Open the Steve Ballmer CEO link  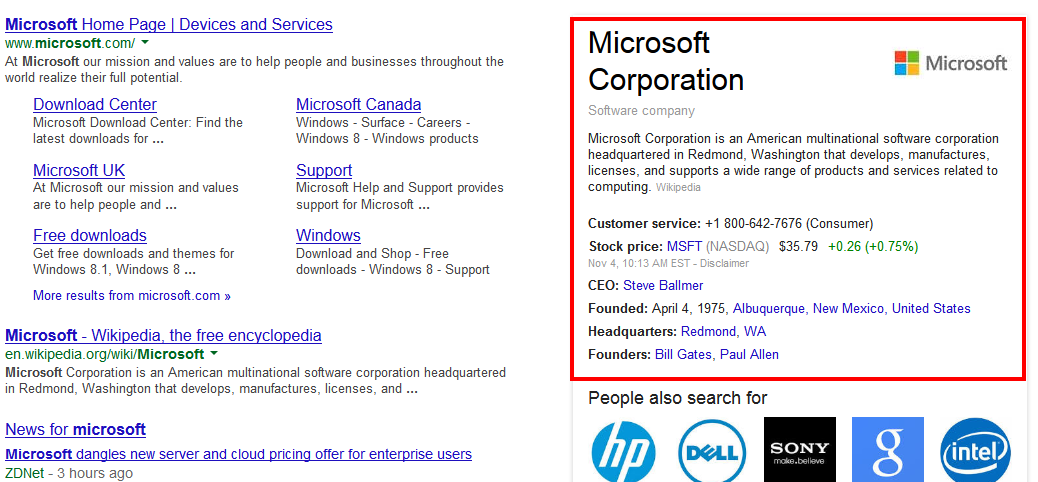(663, 285)
